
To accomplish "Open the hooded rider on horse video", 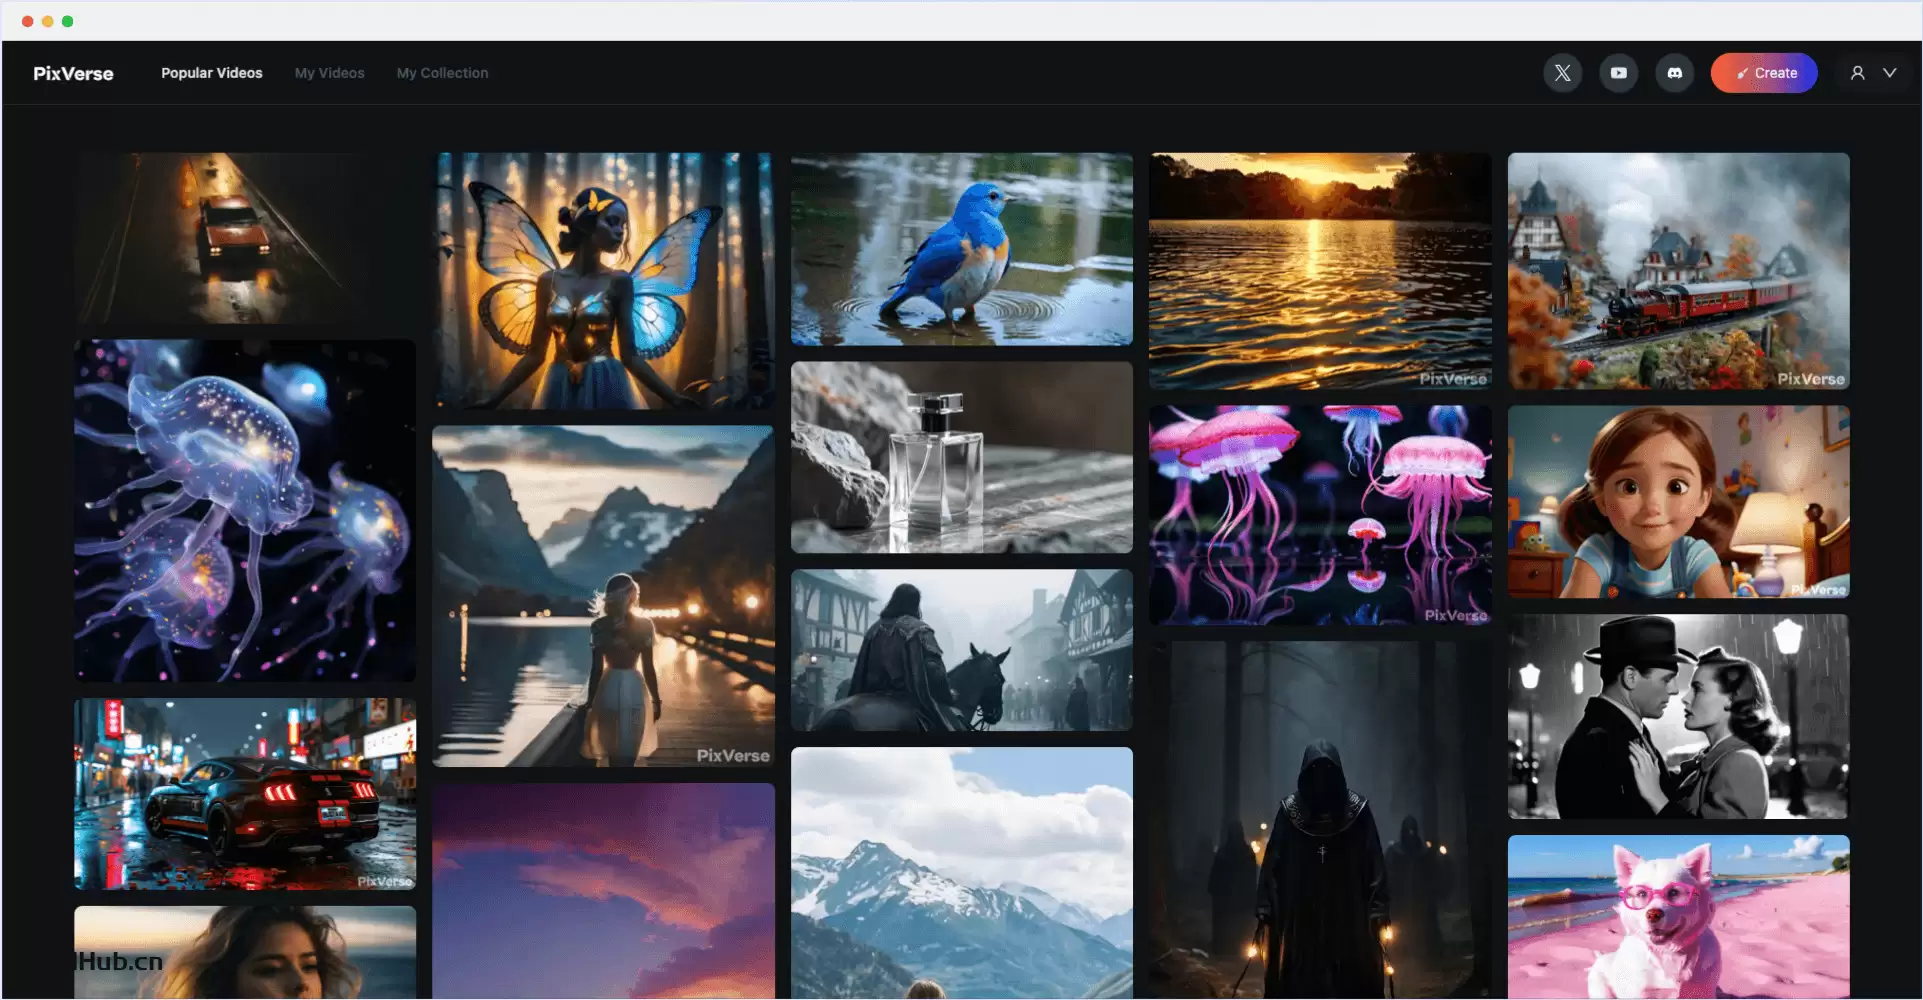I will (x=962, y=651).
